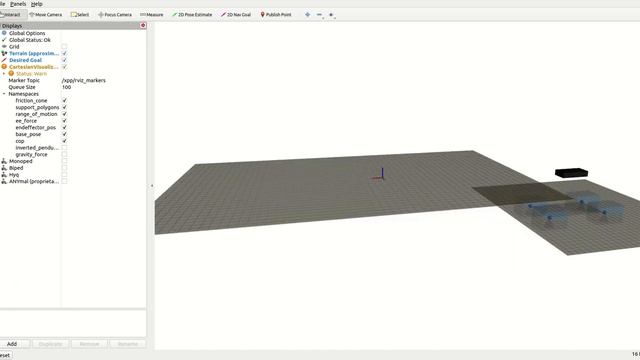Open the File menu
Image resolution: width=640 pixels, height=360 pixels.
coord(2,4)
